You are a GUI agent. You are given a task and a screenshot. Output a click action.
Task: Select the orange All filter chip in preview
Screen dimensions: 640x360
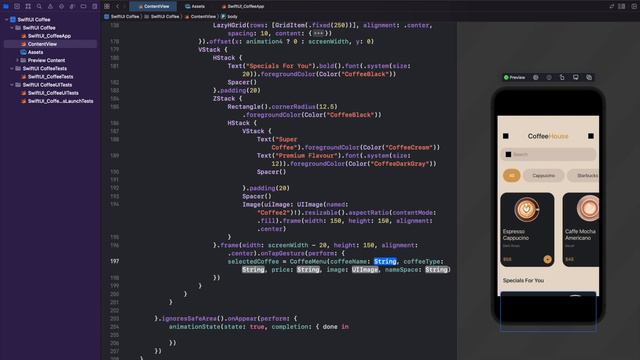coord(511,176)
